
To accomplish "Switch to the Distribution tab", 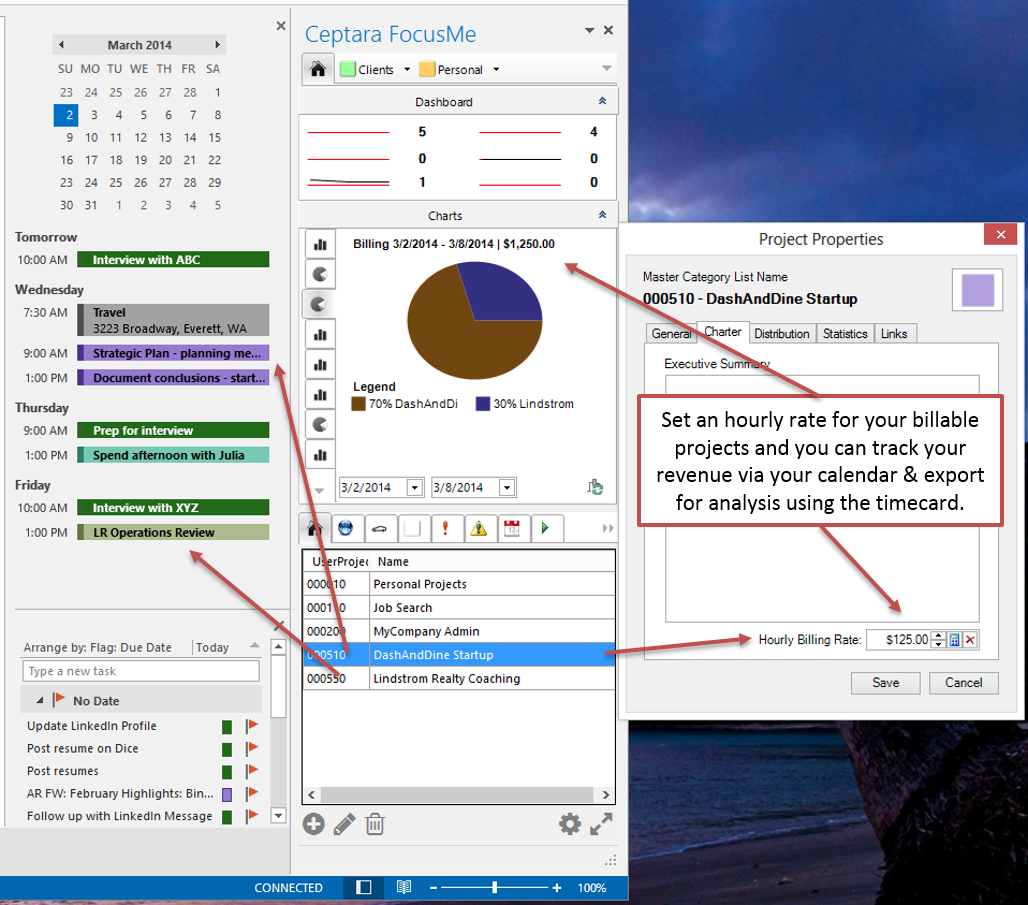I will point(781,333).
